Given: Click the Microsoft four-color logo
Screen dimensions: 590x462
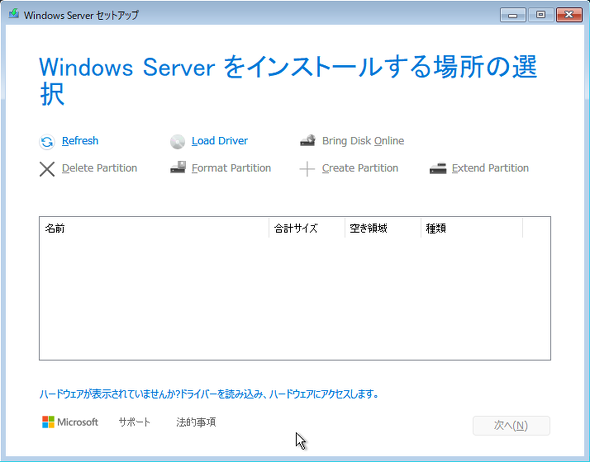Looking at the screenshot, I should click(48, 422).
